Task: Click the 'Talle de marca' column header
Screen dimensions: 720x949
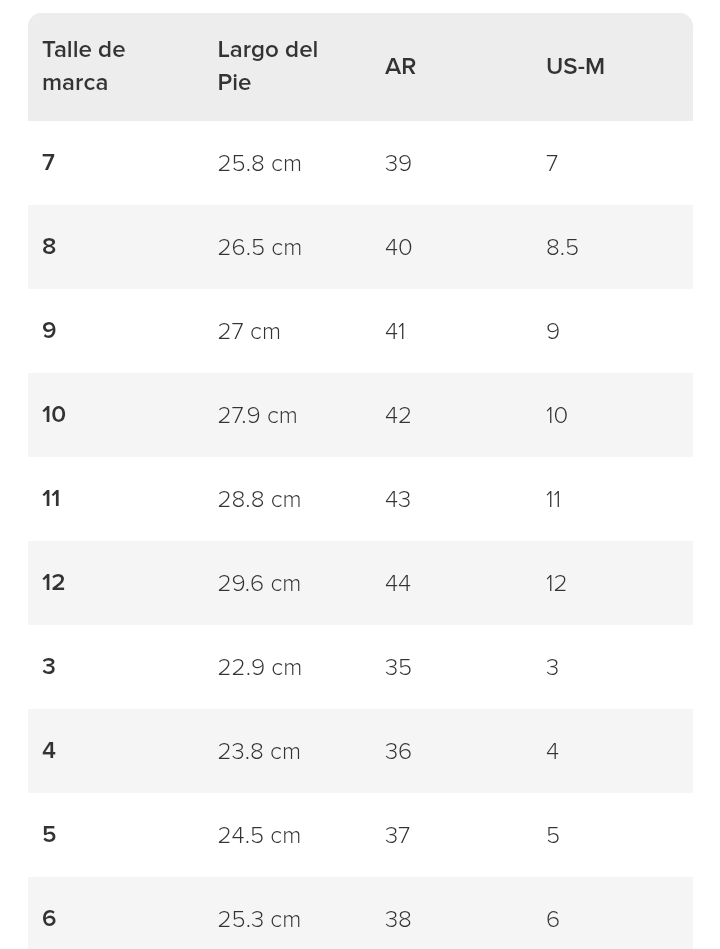Action: coord(83,66)
